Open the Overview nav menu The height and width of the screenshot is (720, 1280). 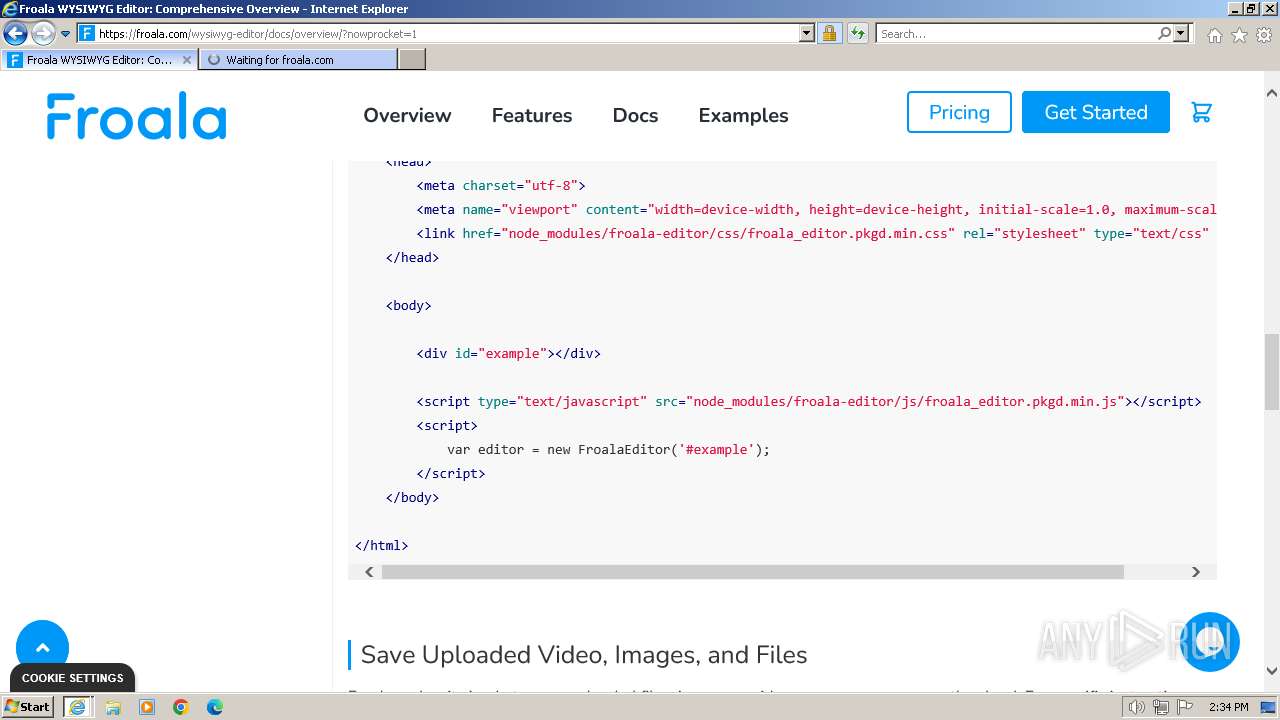pos(407,116)
